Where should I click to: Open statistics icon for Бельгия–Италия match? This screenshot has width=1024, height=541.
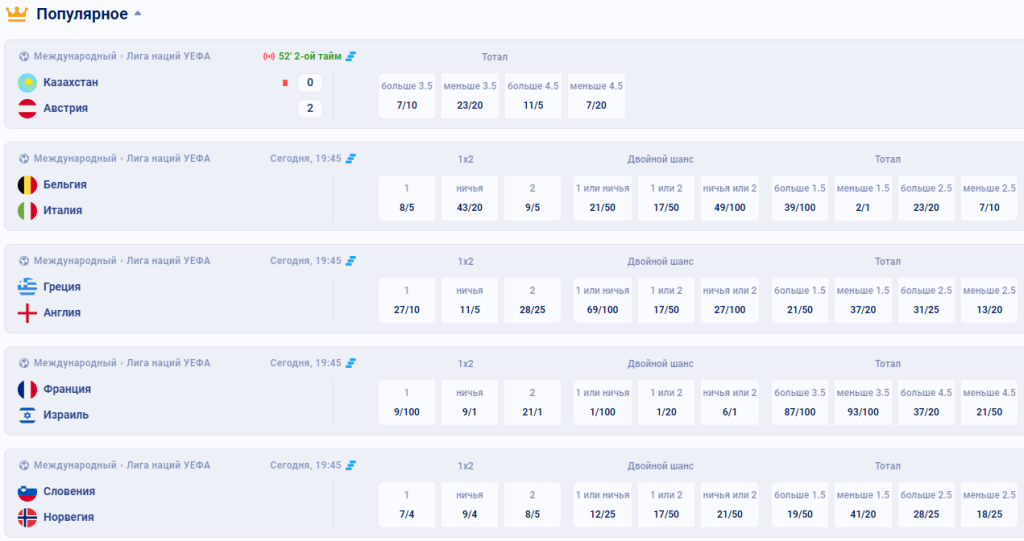coord(351,159)
